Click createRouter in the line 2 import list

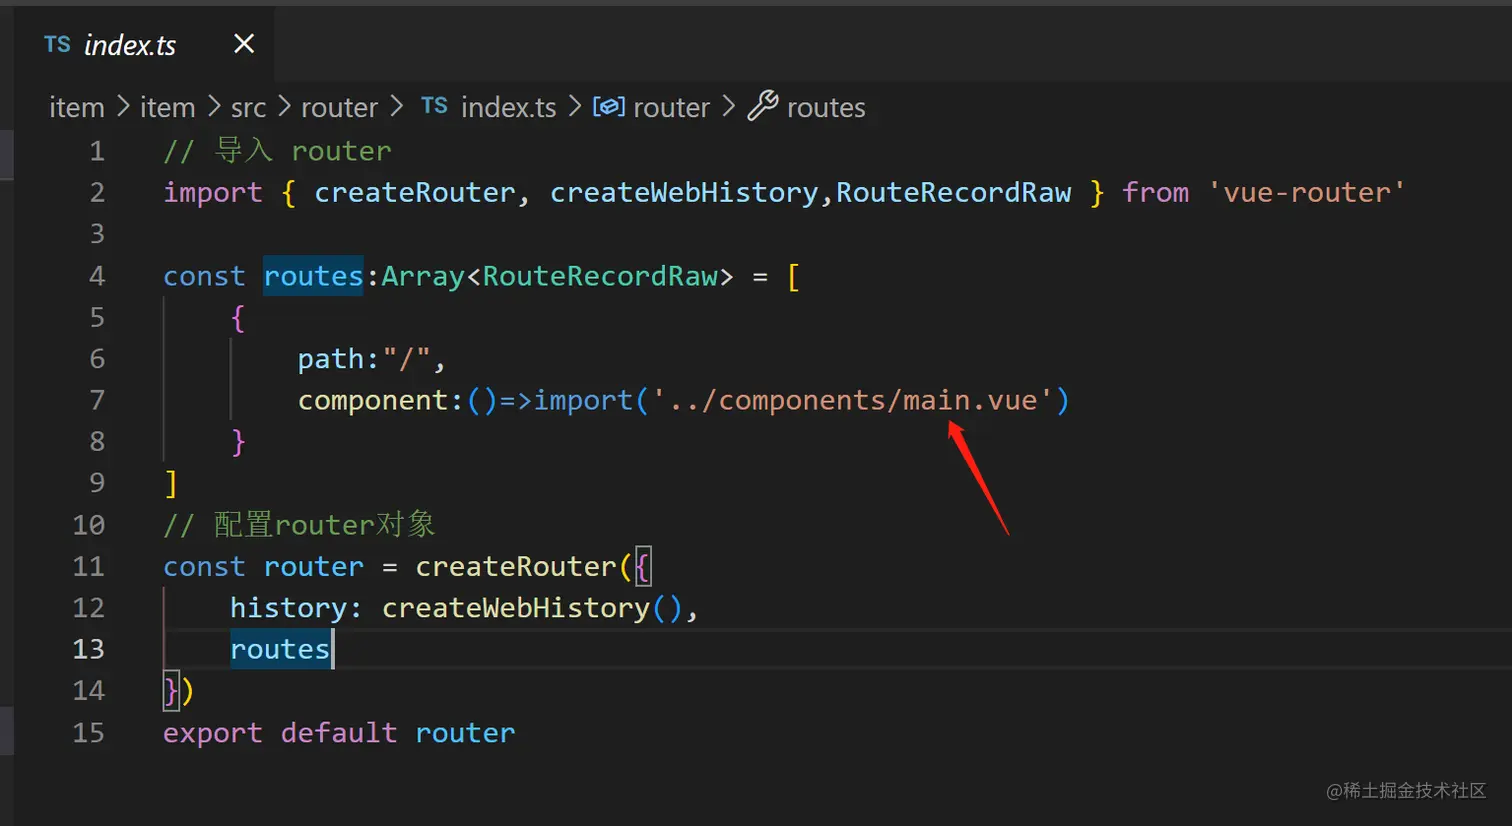[415, 192]
